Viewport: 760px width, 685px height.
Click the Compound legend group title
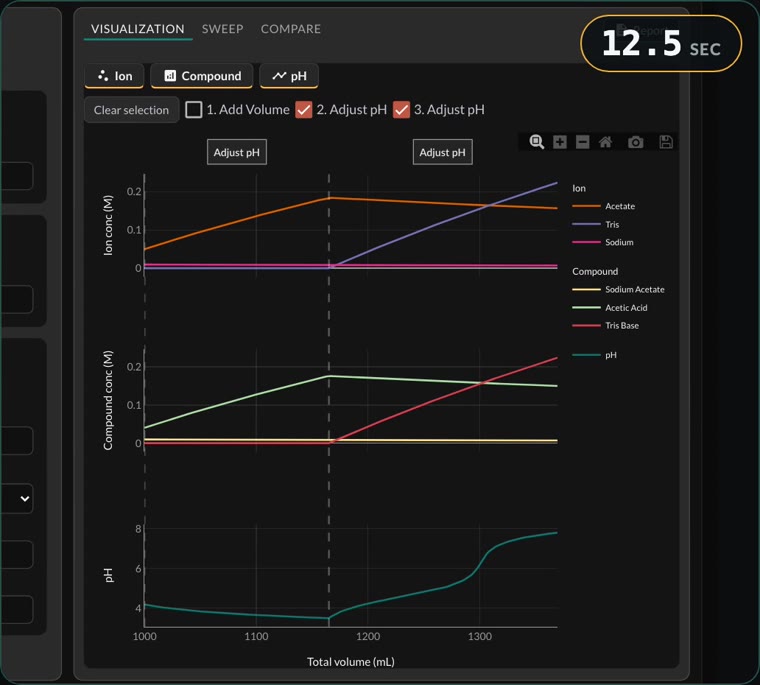tap(595, 271)
